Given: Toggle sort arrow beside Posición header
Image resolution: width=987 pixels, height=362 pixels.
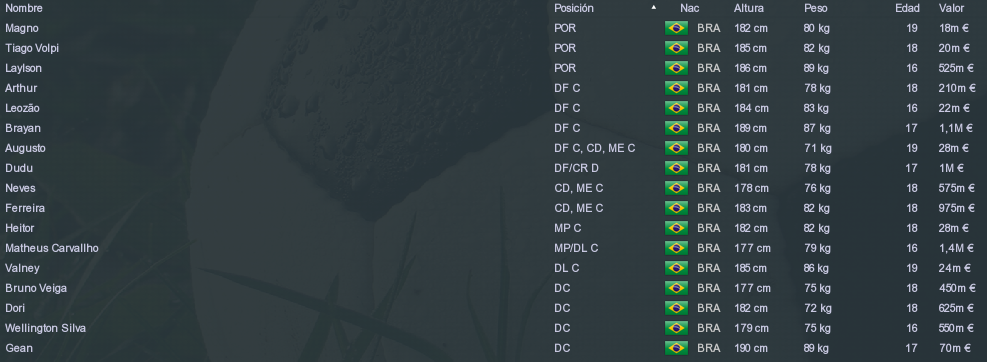Looking at the screenshot, I should (x=653, y=8).
